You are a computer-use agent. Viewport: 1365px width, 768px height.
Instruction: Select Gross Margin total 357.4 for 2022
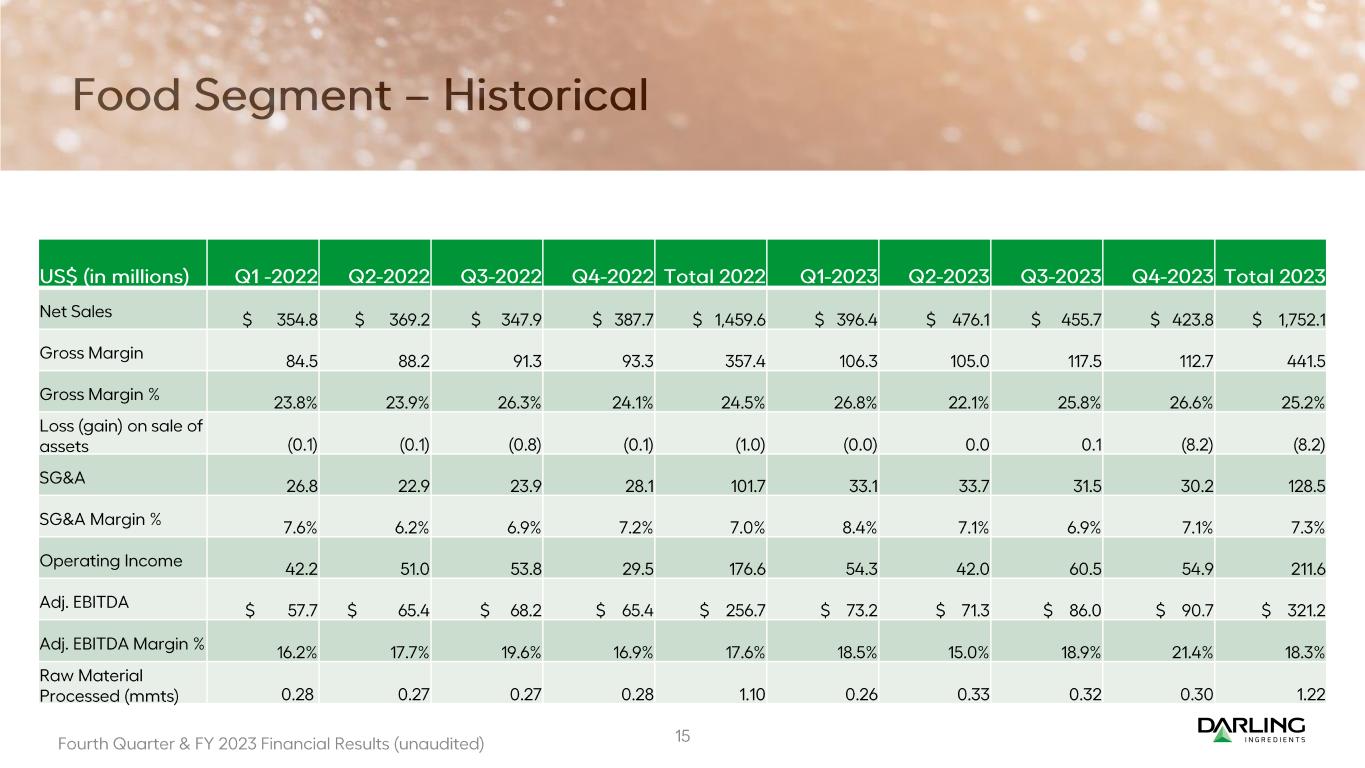click(x=745, y=361)
